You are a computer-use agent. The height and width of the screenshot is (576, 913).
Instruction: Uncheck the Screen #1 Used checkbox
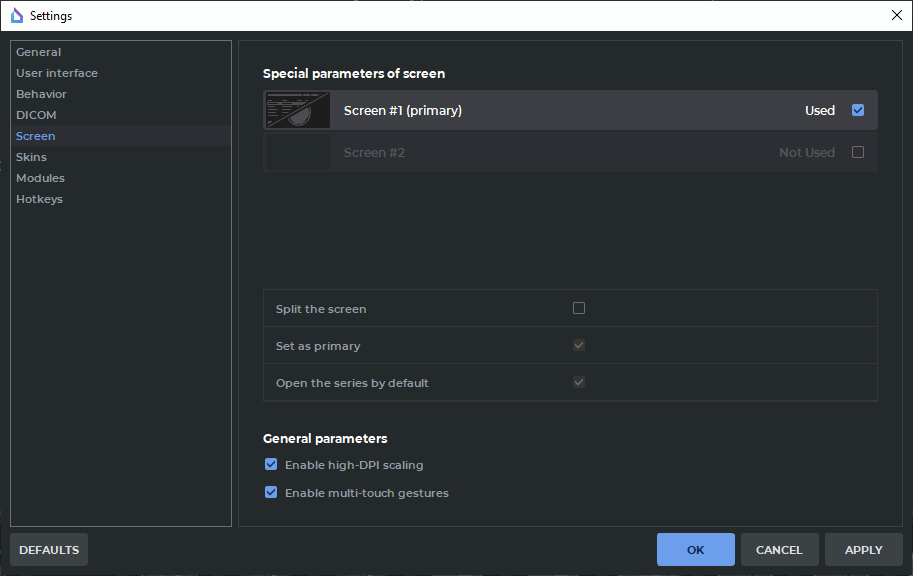[858, 111]
